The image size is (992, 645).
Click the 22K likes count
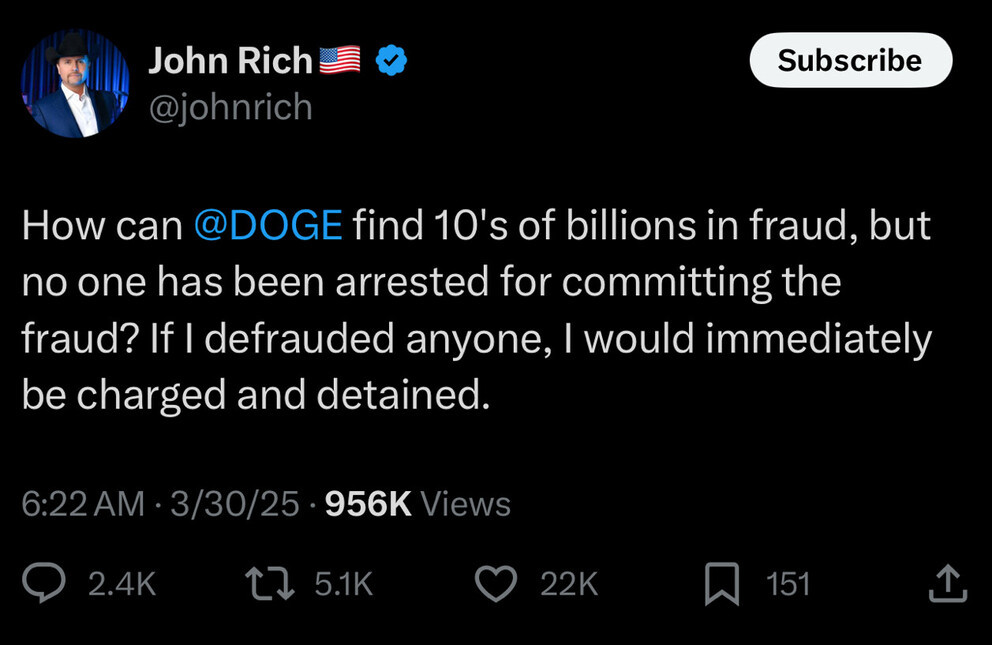click(568, 584)
